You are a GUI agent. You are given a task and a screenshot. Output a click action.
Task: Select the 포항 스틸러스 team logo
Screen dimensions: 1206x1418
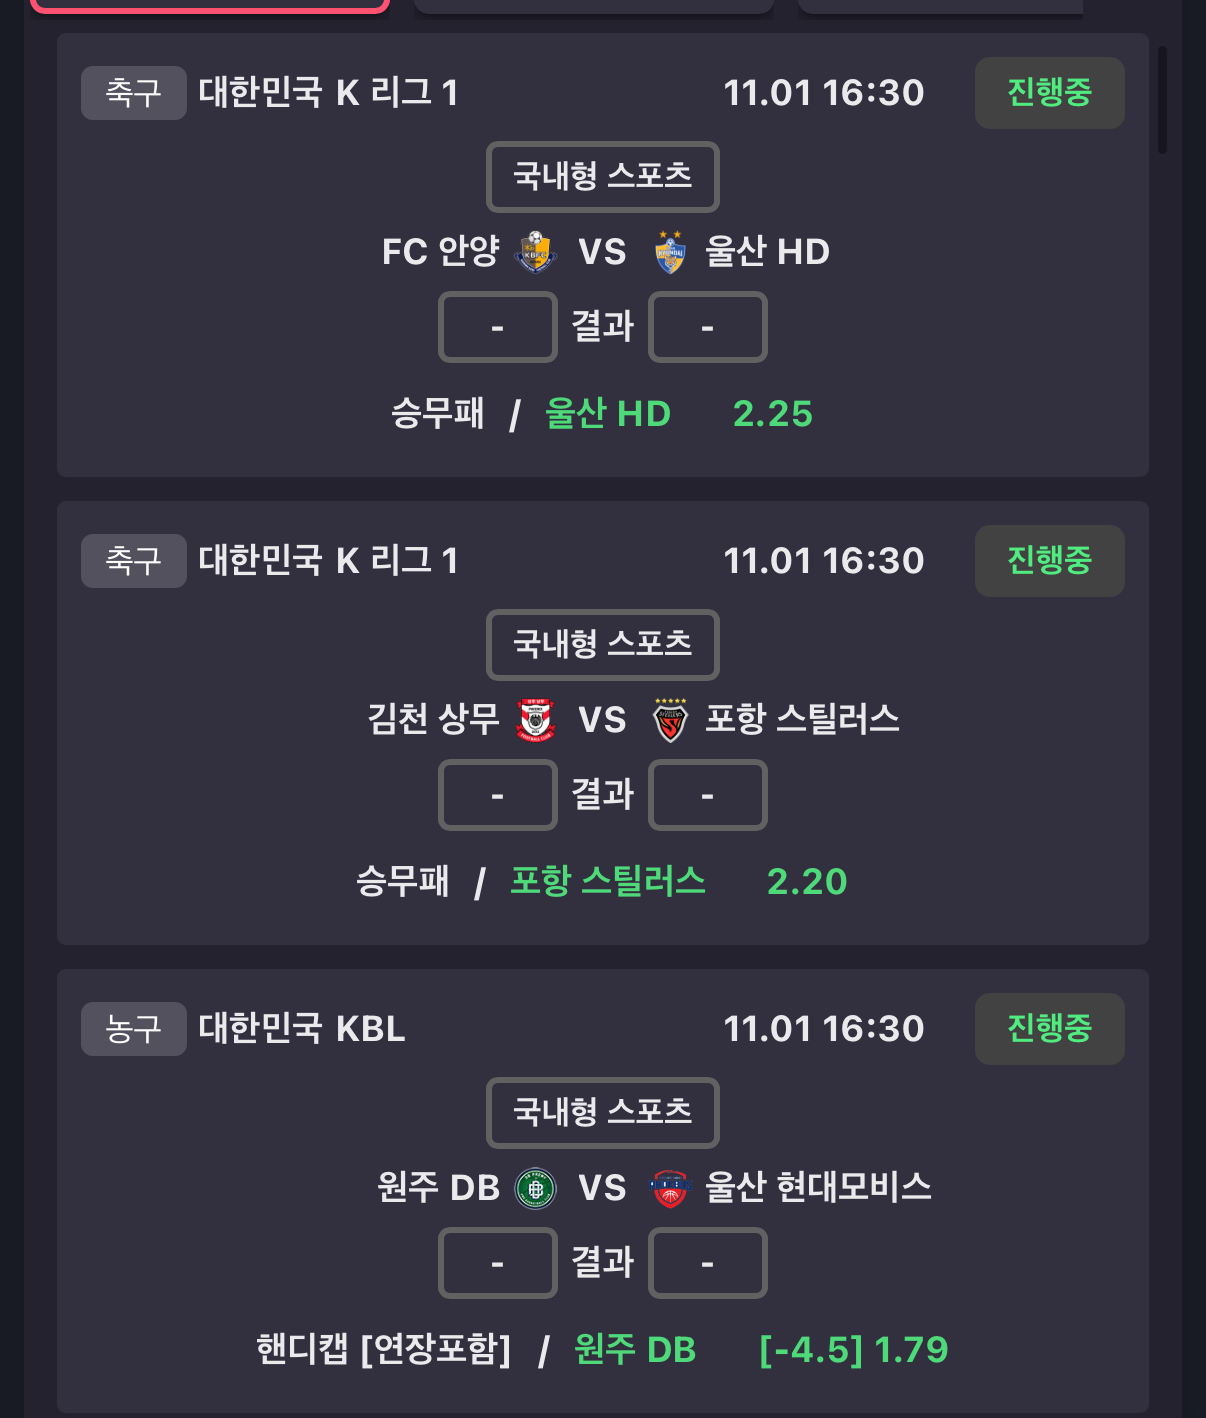coord(670,720)
